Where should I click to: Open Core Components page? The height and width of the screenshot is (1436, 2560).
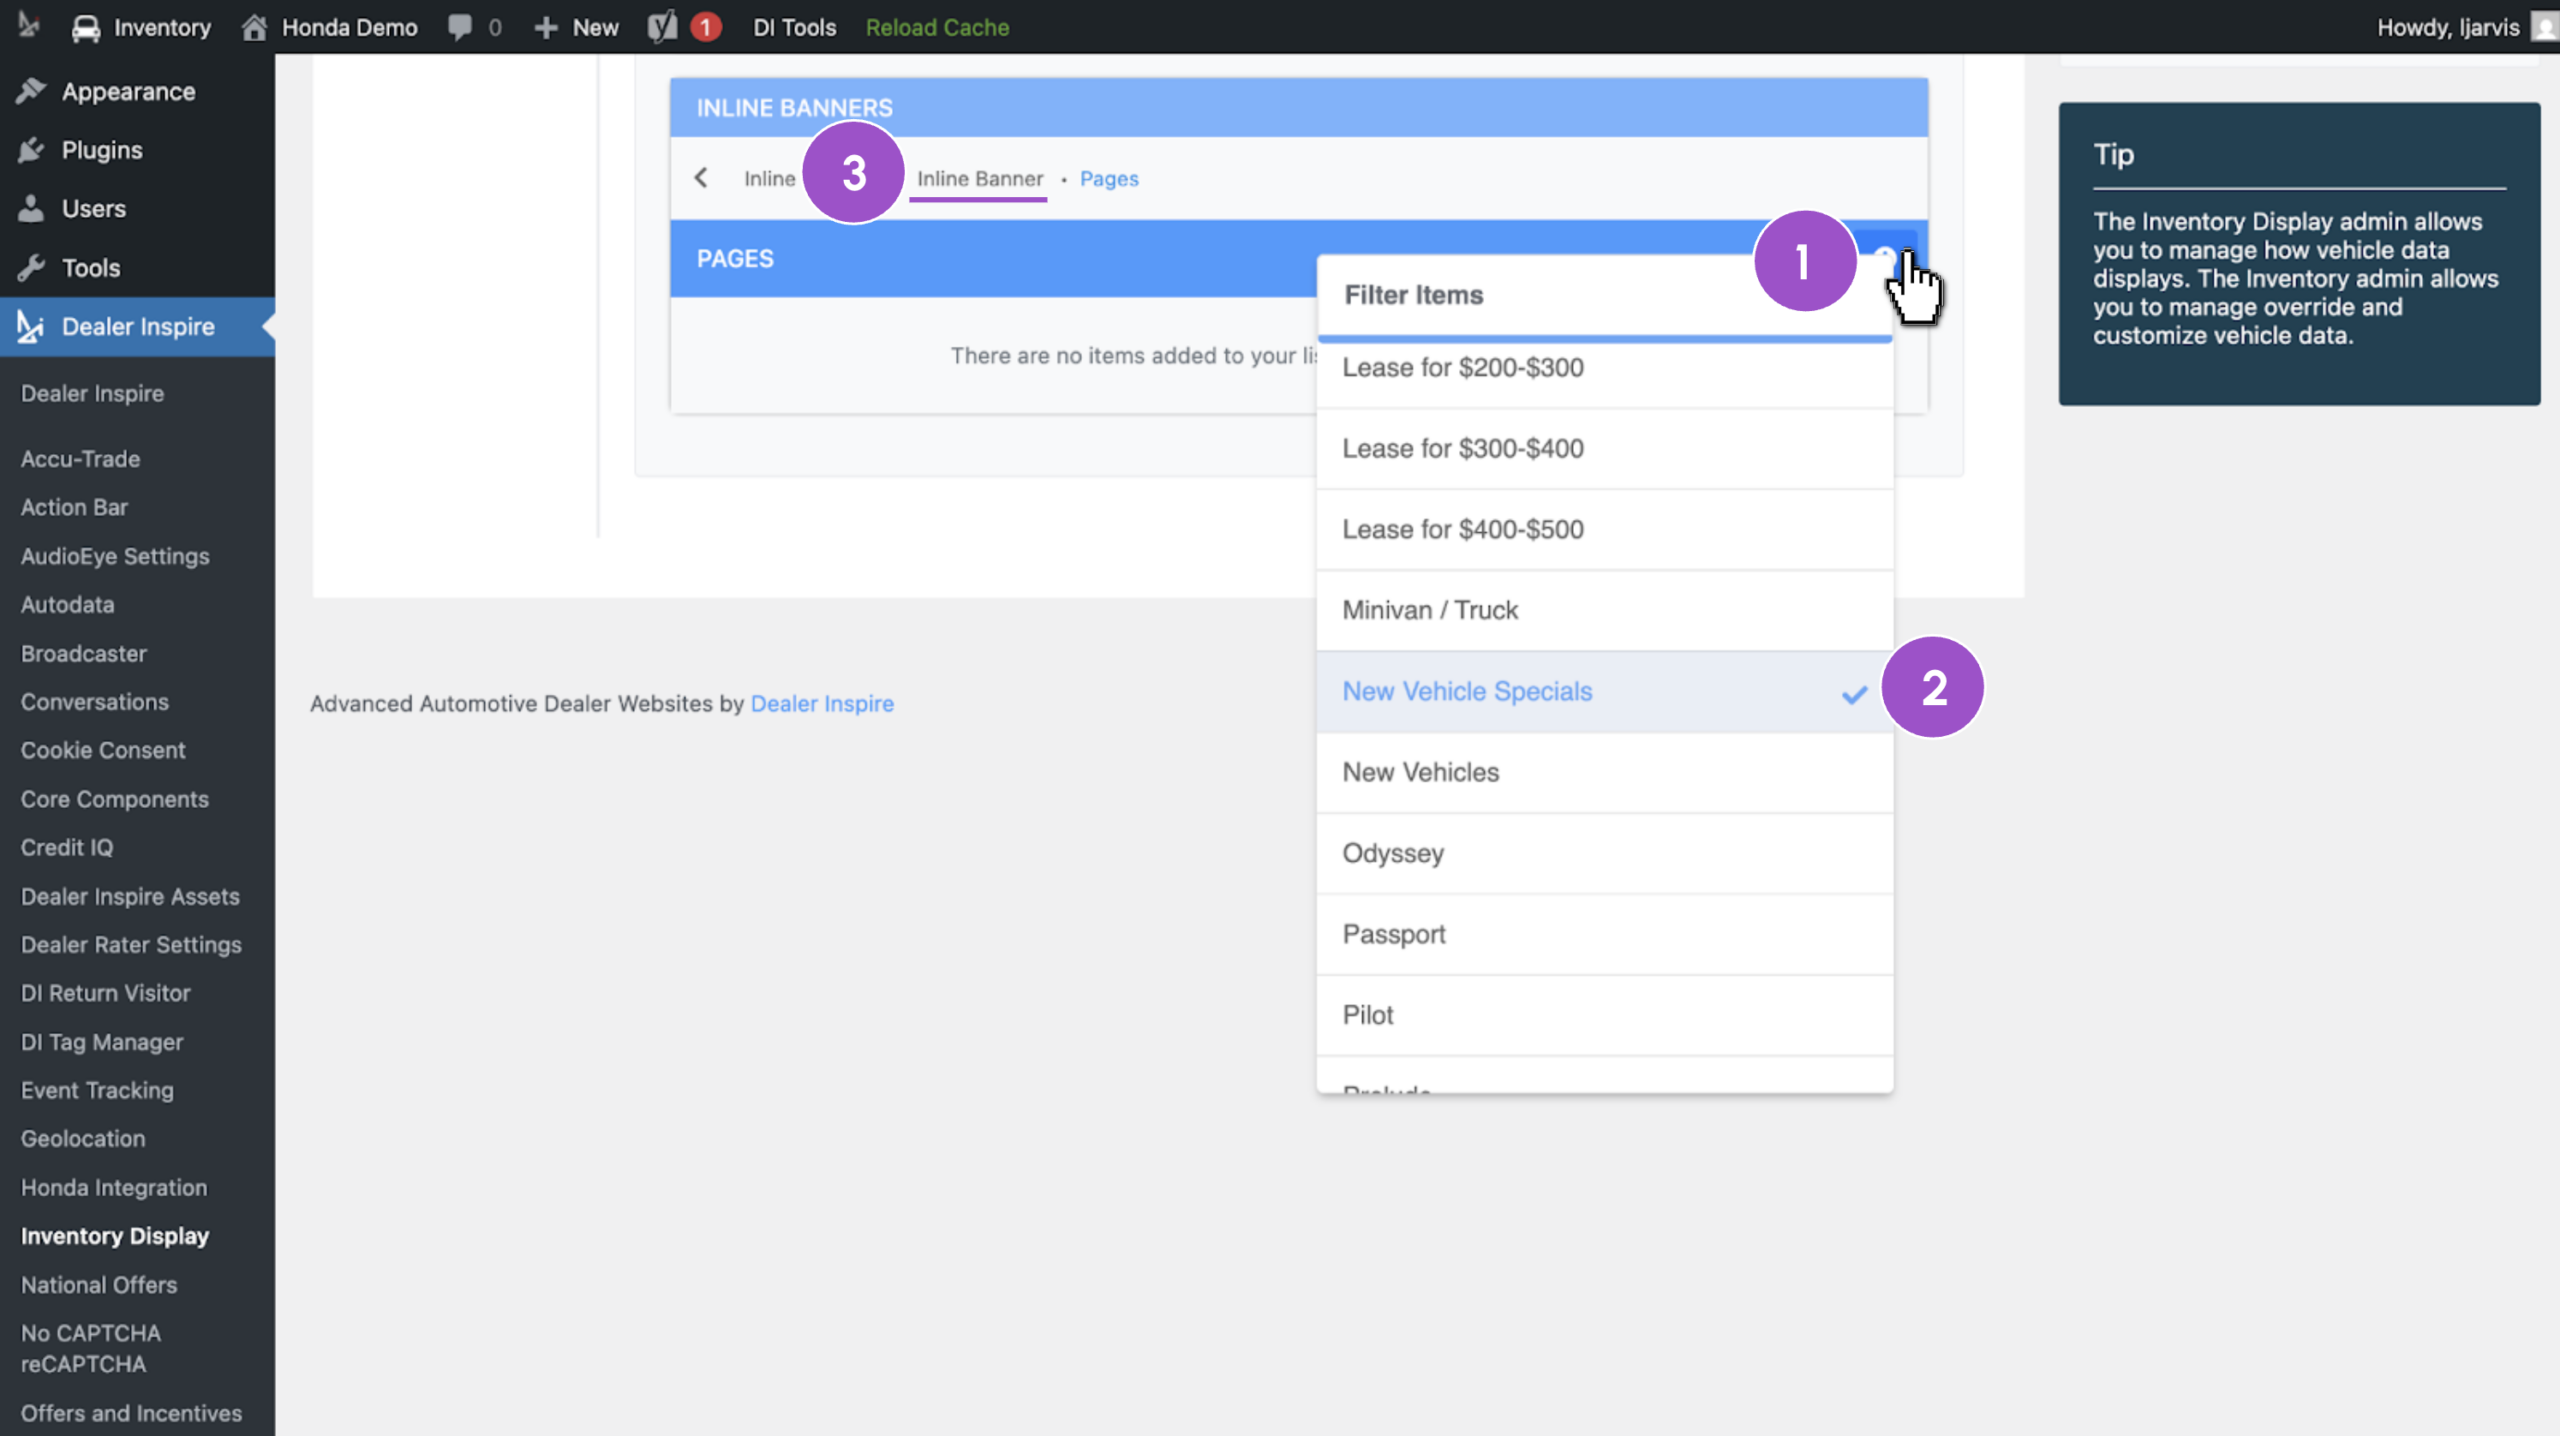click(x=115, y=799)
